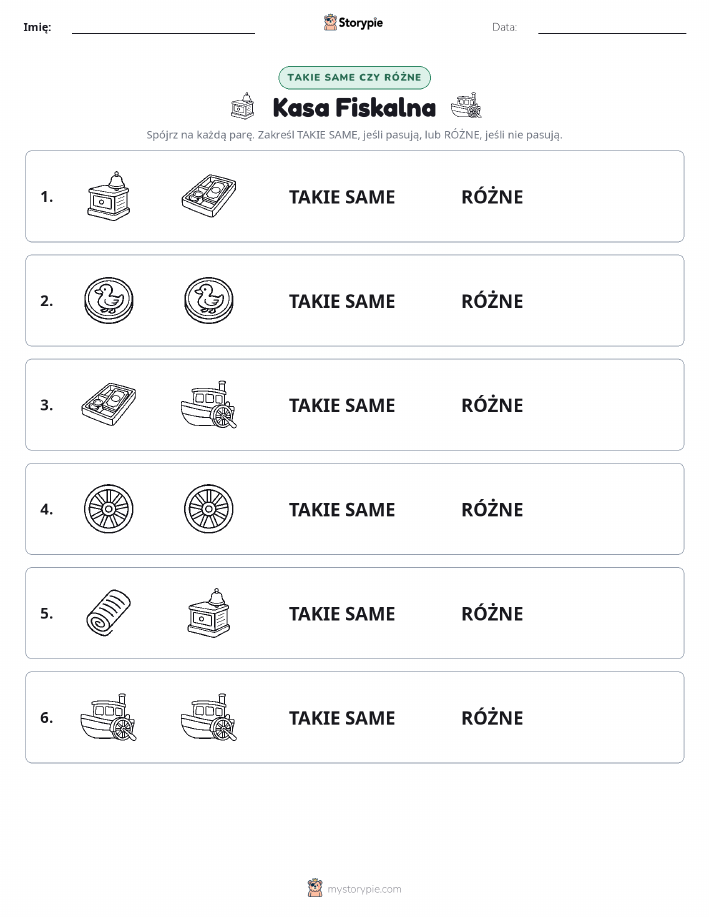Click the Imię name line field
709x917 pixels.
[163, 27]
